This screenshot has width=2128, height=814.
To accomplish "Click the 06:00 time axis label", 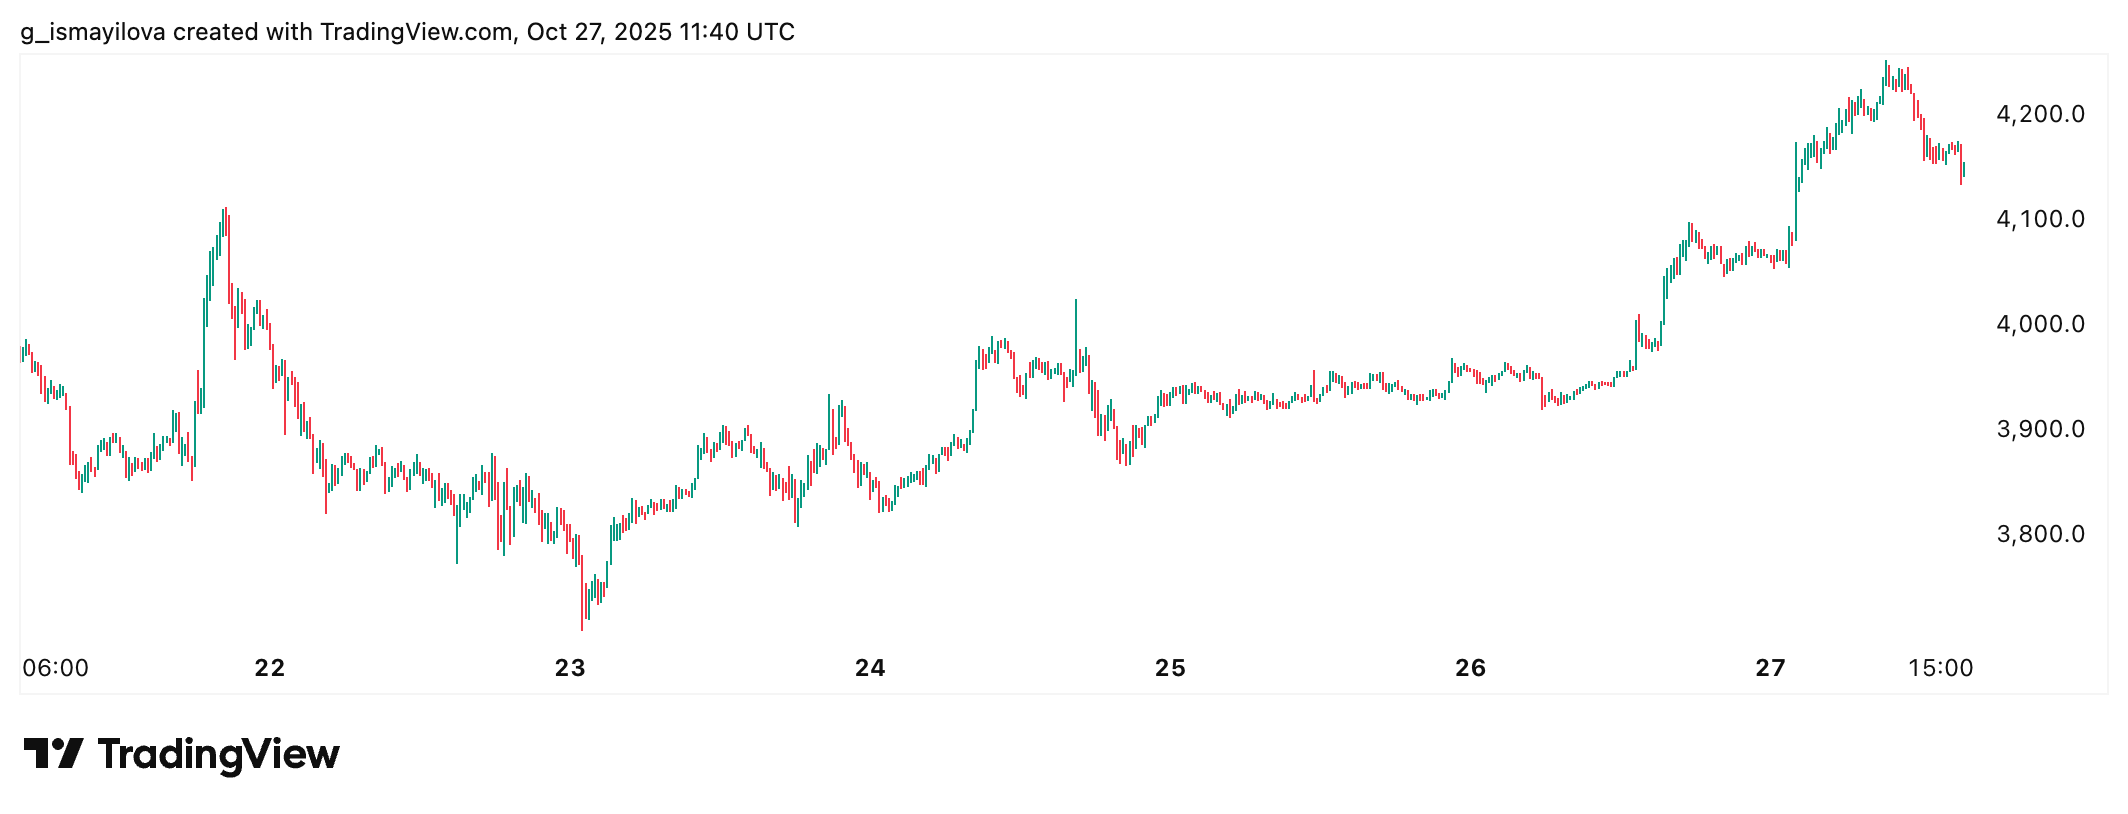I will (56, 668).
